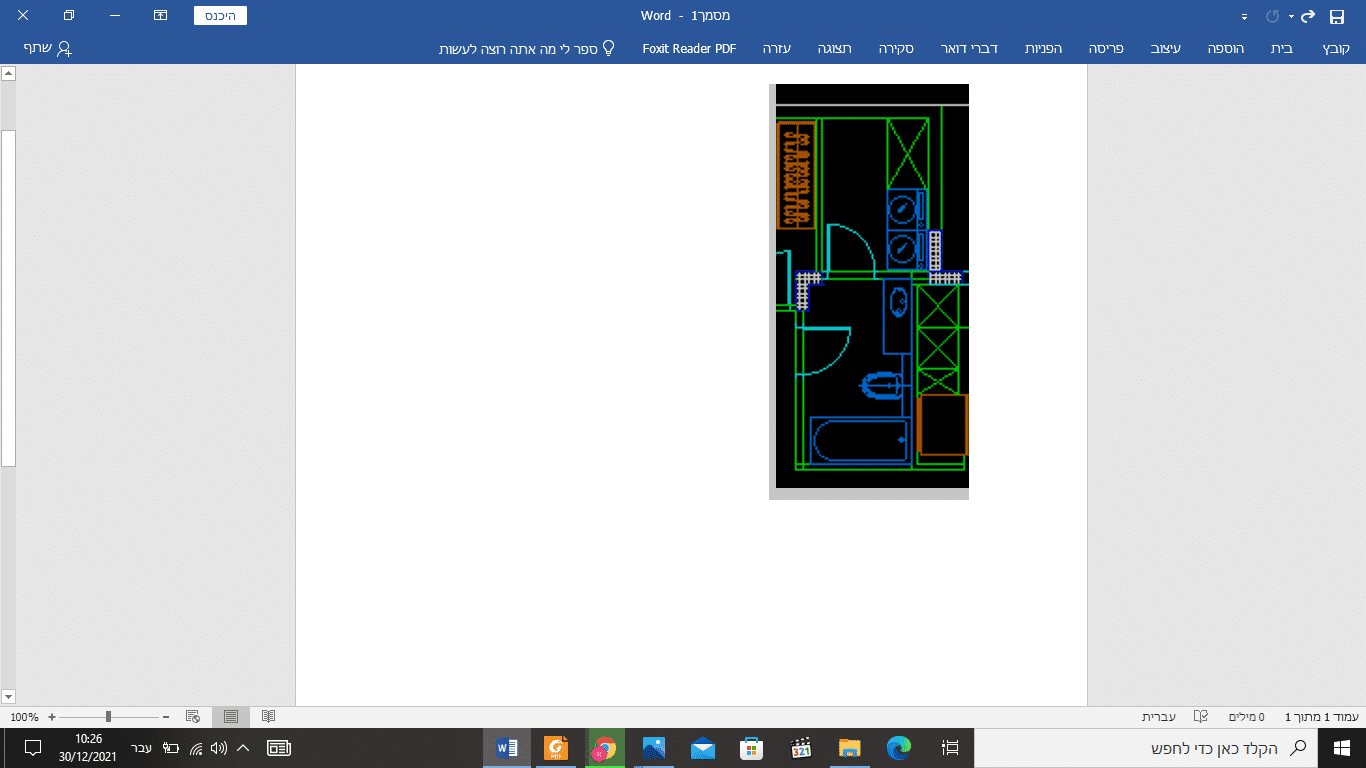Click the היכנס sign-in button

[220, 16]
